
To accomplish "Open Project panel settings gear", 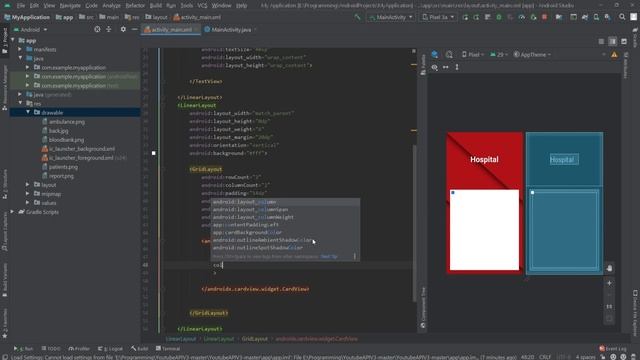I will coord(123,29).
